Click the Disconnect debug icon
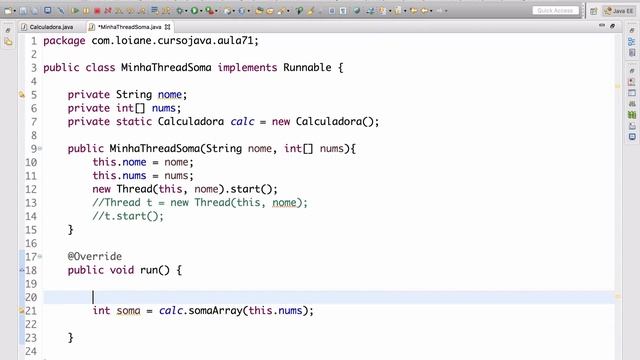Image resolution: width=640 pixels, height=360 pixels. (108, 11)
